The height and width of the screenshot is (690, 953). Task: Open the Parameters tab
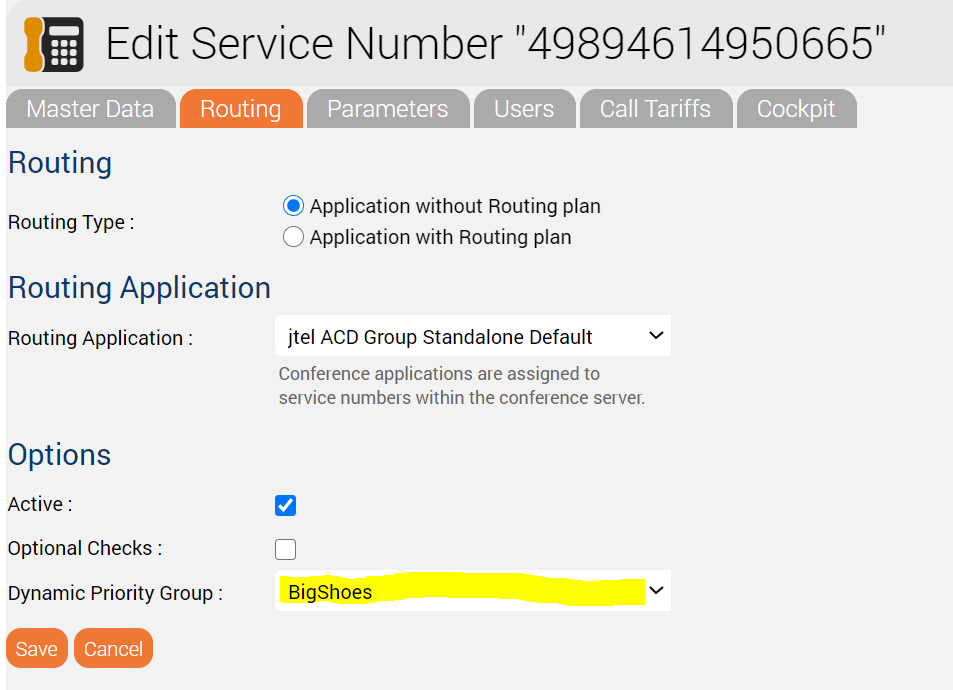[388, 109]
